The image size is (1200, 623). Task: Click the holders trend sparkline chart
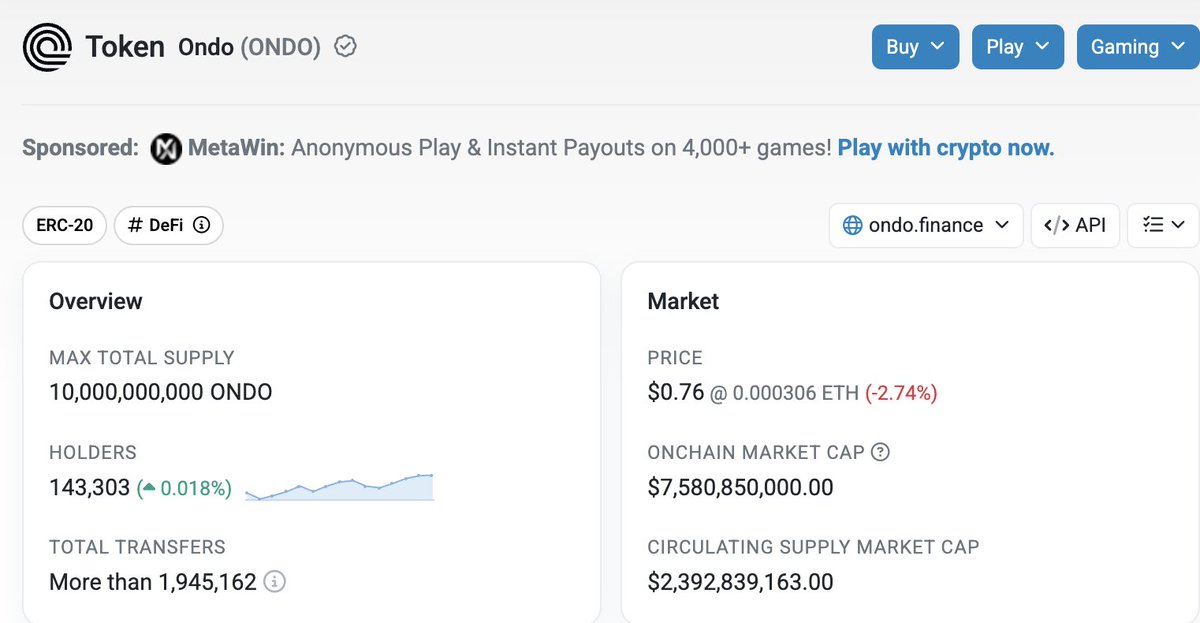(x=339, y=486)
